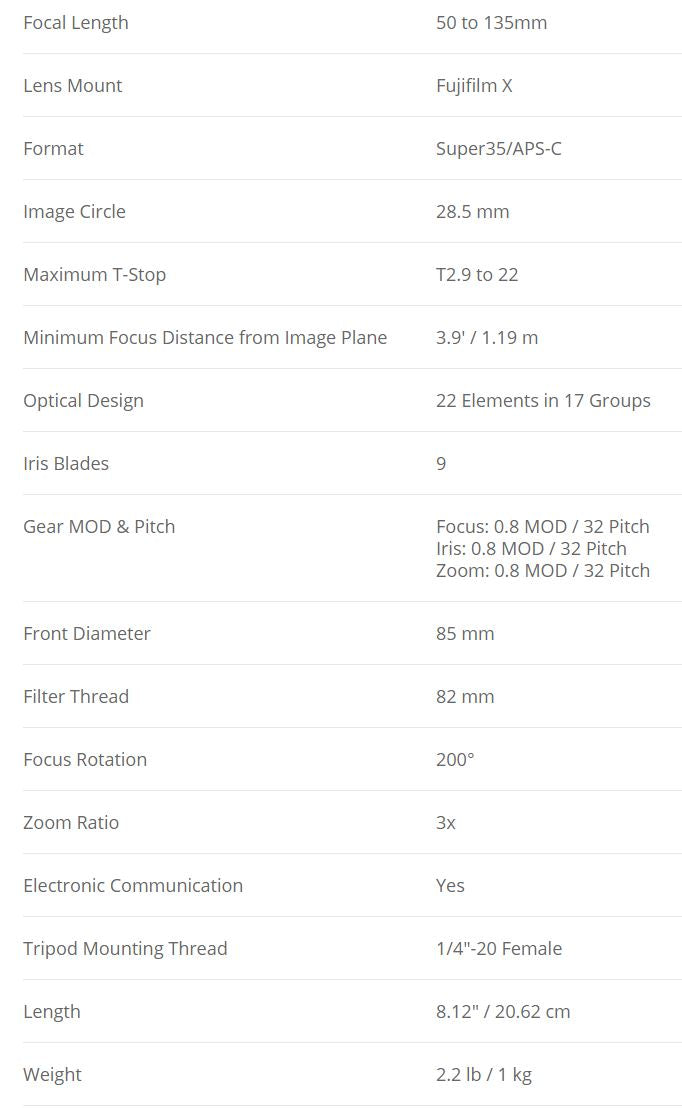Select the 50 to 135mm value
This screenshot has height=1108, width=682.
pyautogui.click(x=491, y=23)
